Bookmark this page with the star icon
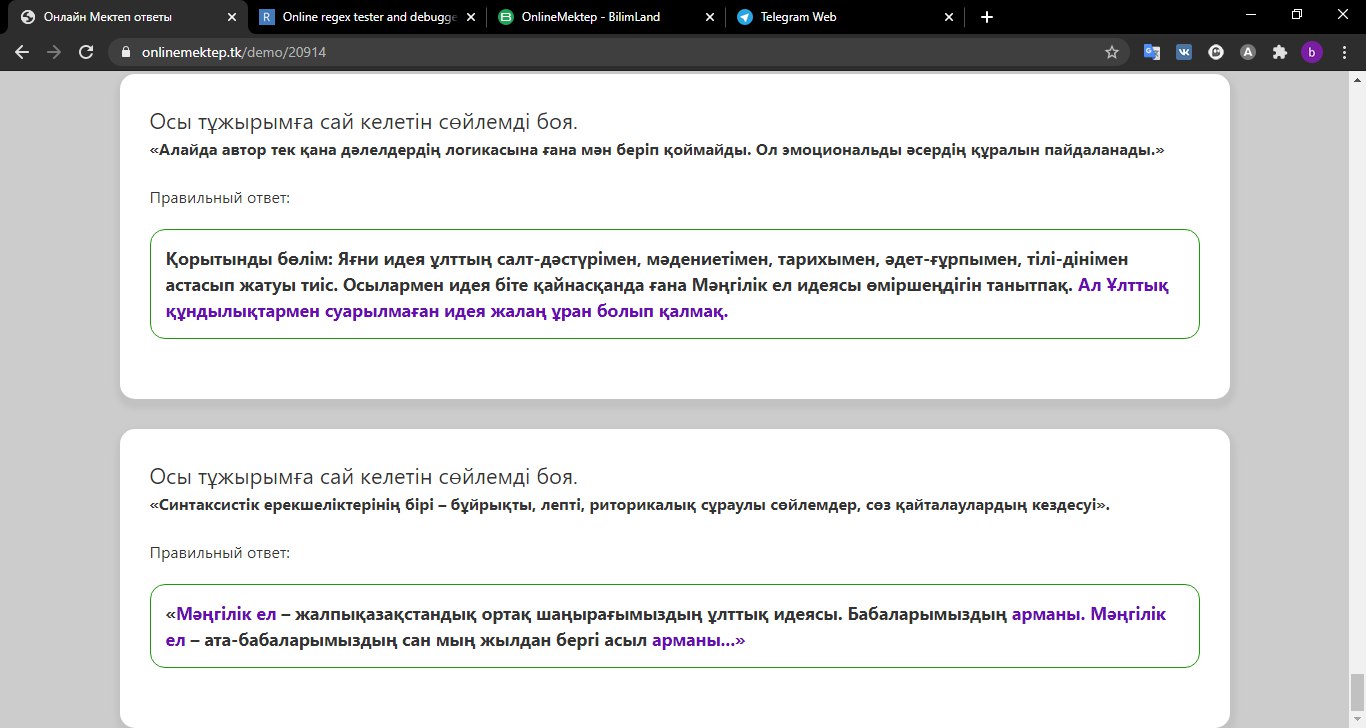This screenshot has height=728, width=1366. (x=1111, y=52)
